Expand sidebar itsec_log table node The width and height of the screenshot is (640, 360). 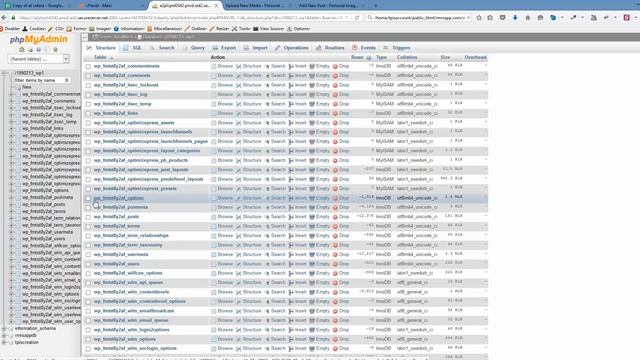coord(11,115)
